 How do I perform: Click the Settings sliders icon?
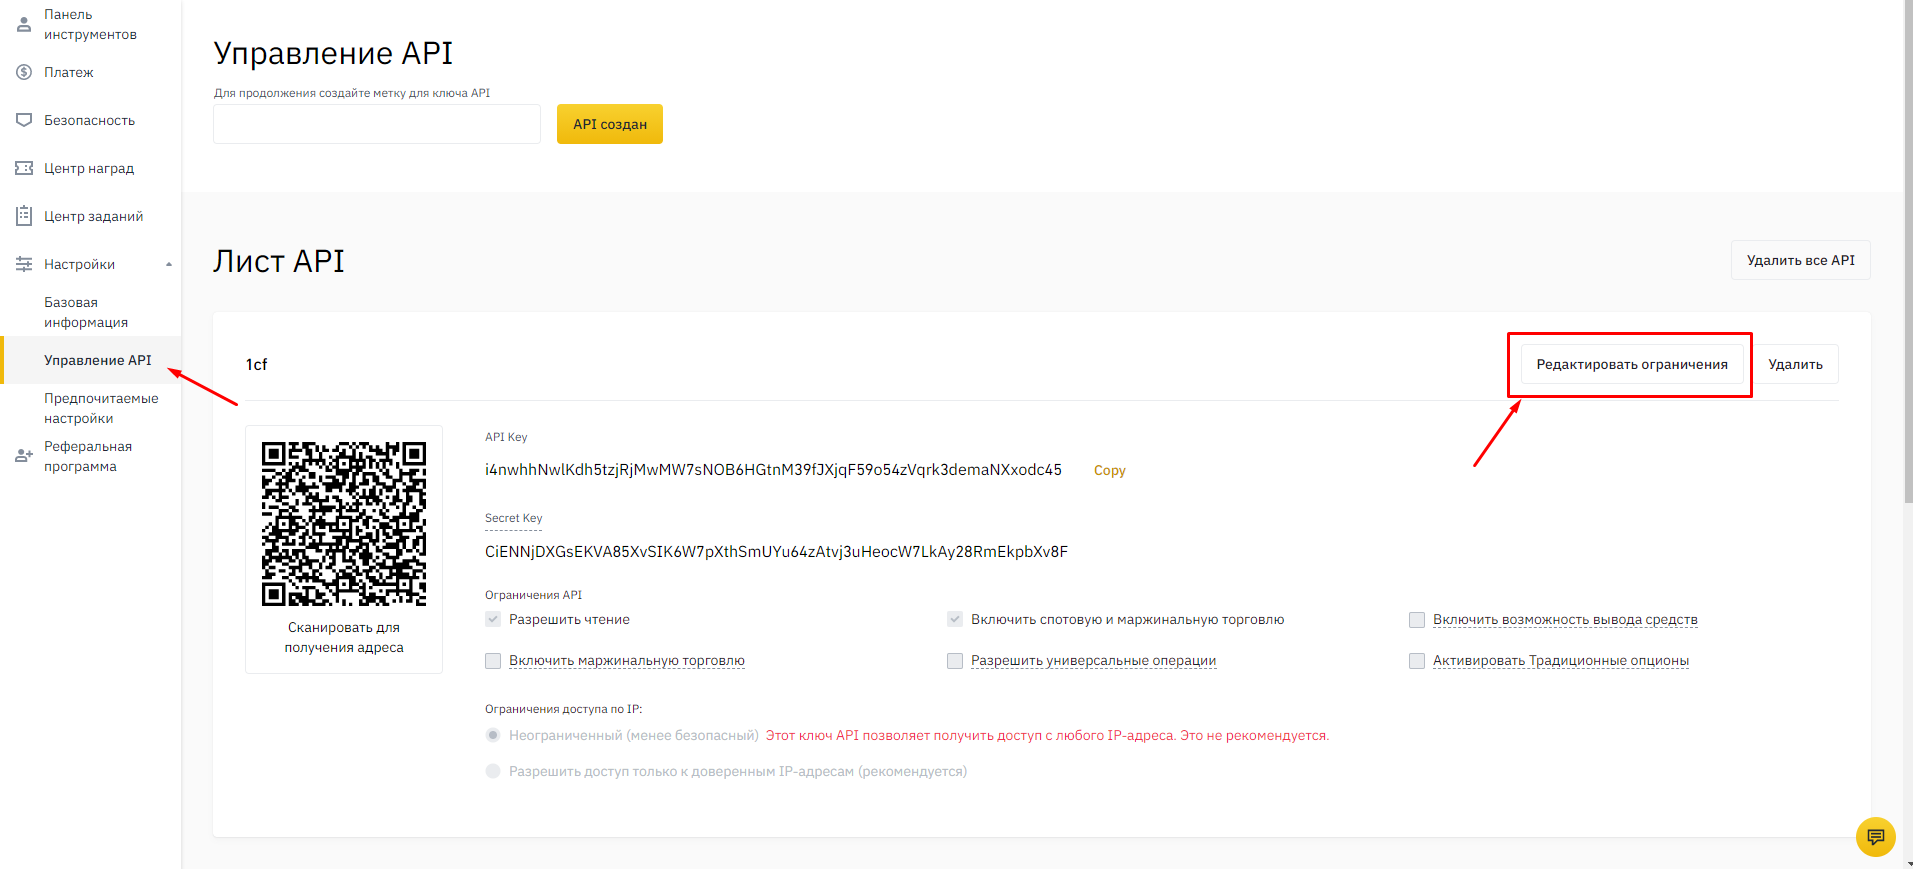pyautogui.click(x=24, y=264)
